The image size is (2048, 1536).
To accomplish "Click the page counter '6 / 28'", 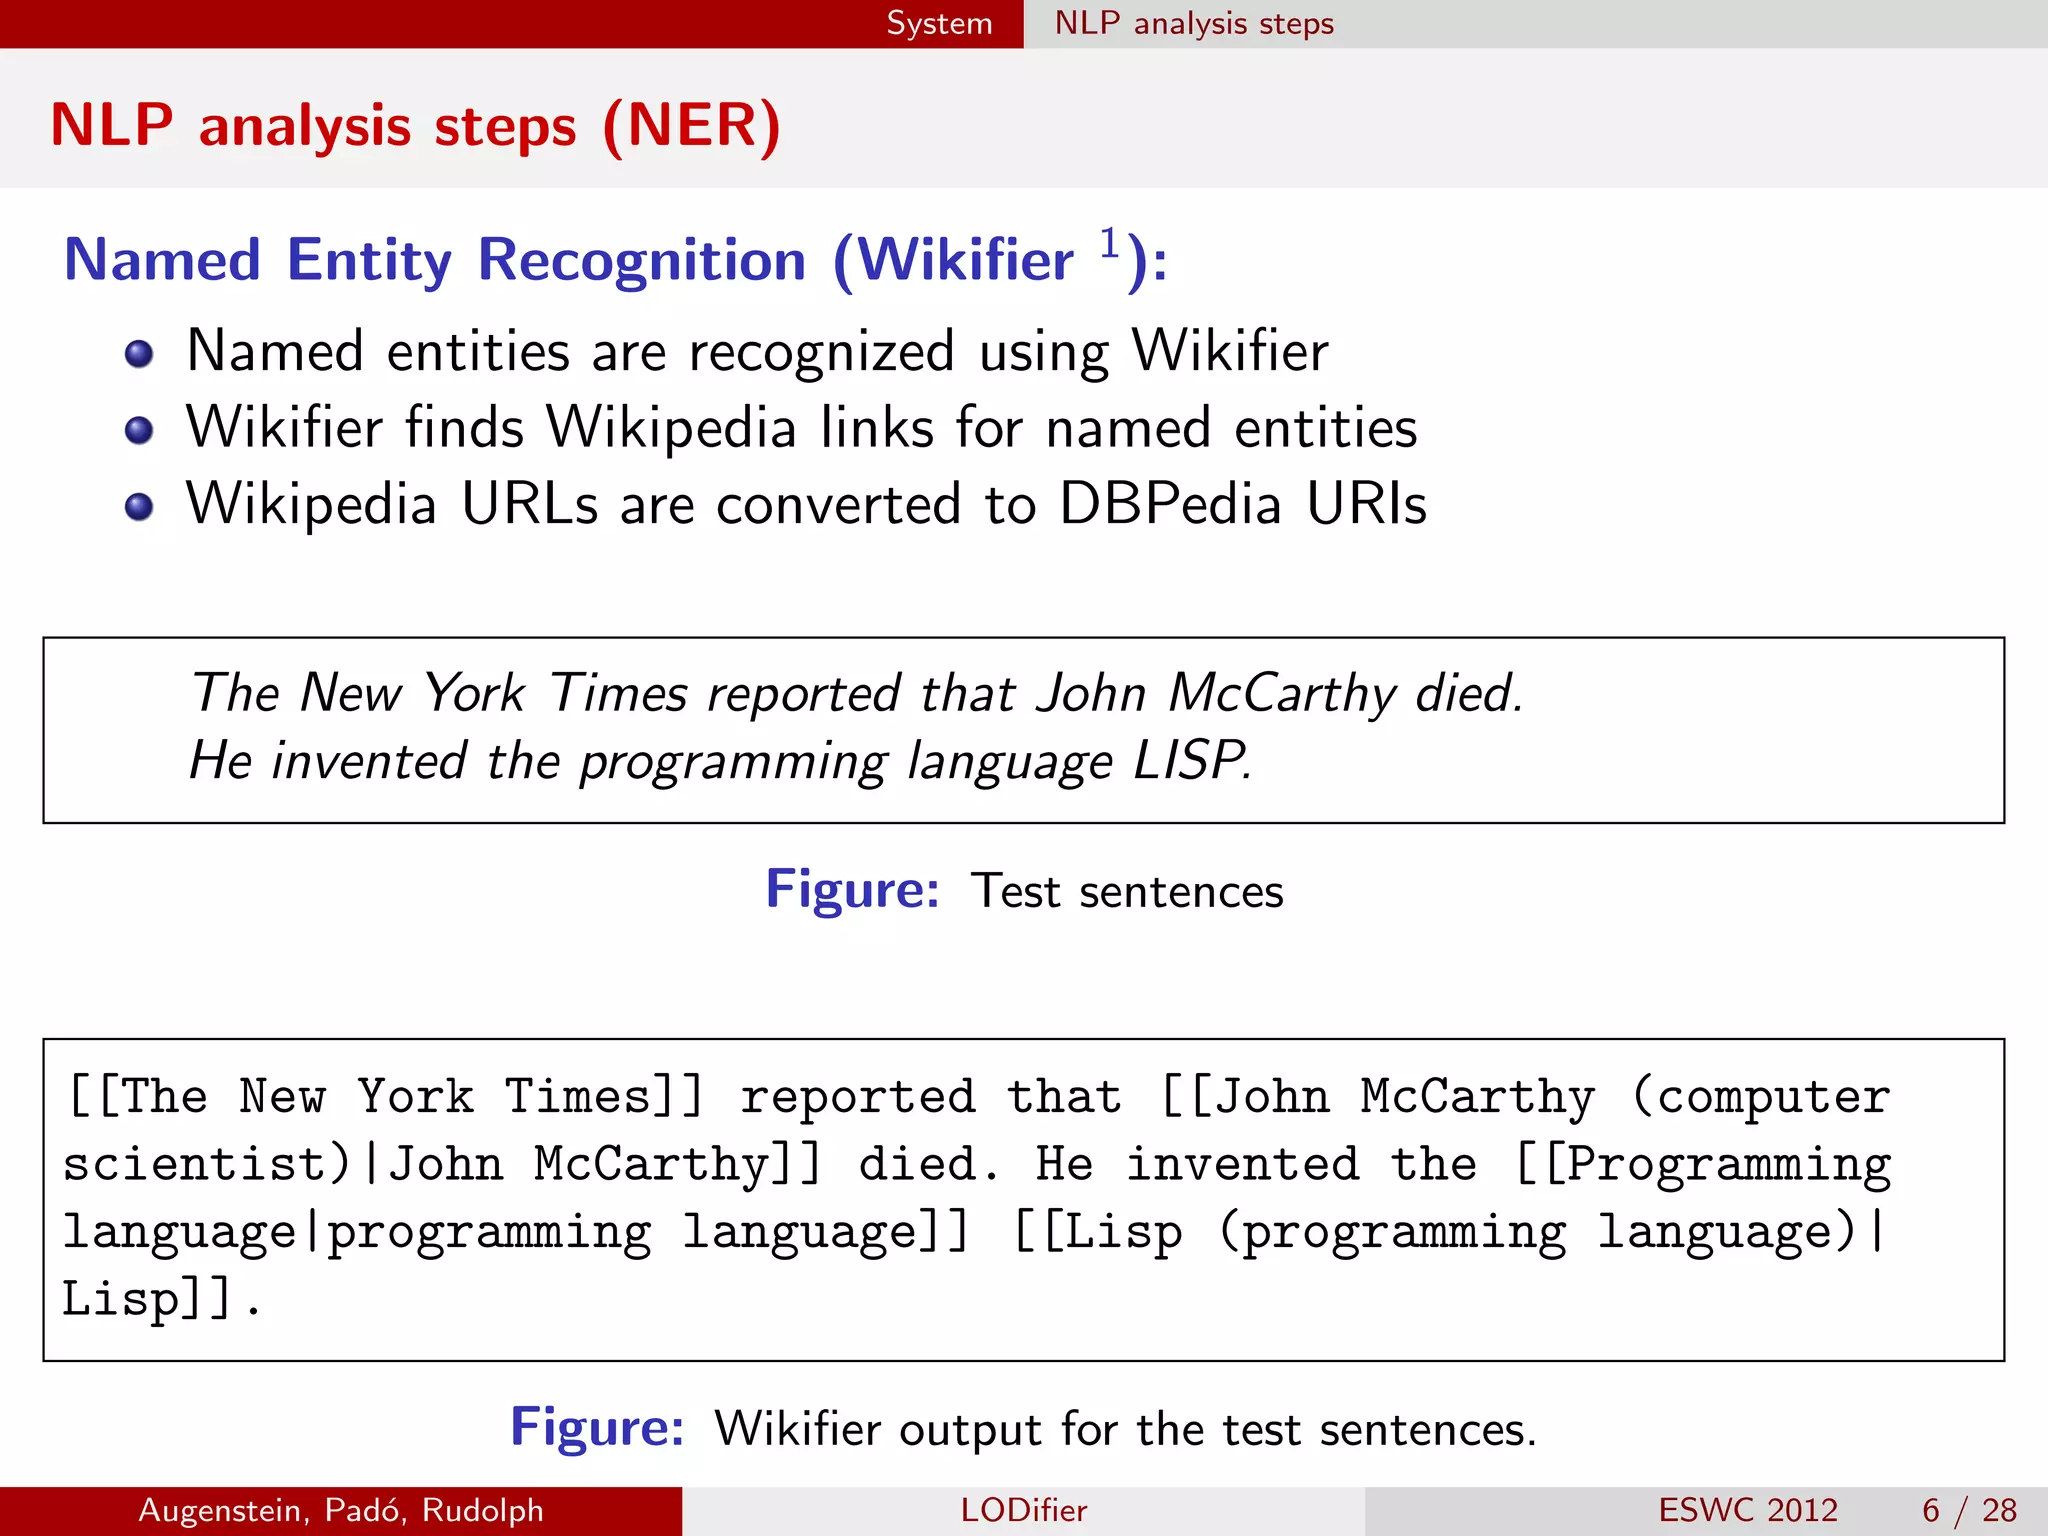I will click(x=1969, y=1510).
